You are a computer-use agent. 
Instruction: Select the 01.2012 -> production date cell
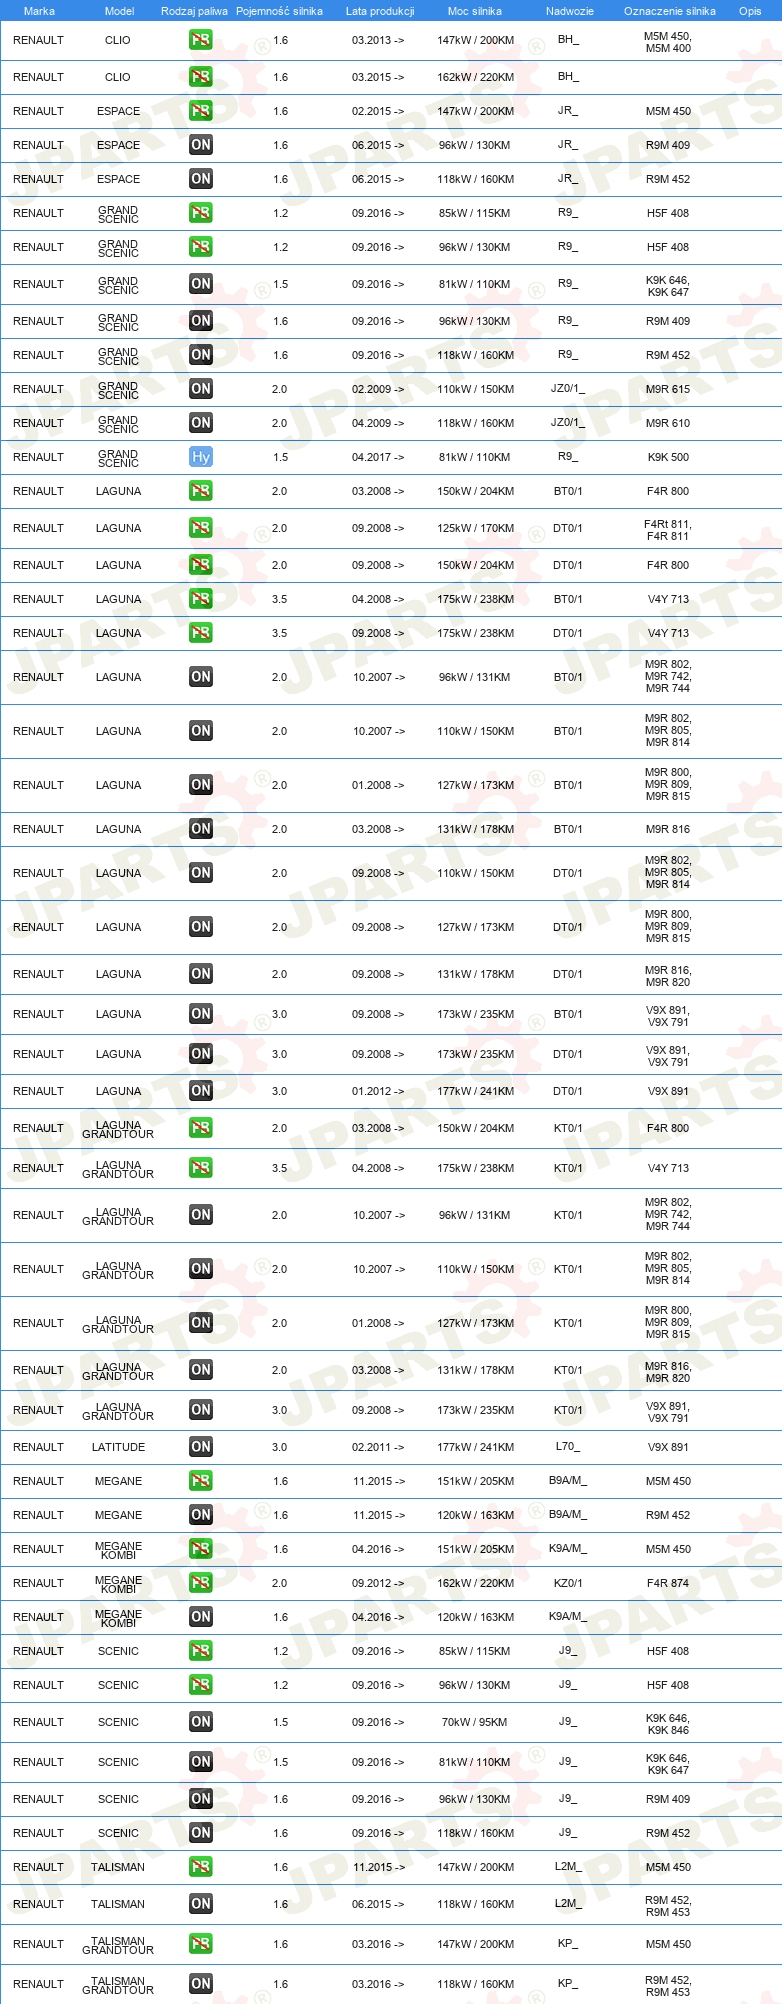coord(378,1091)
